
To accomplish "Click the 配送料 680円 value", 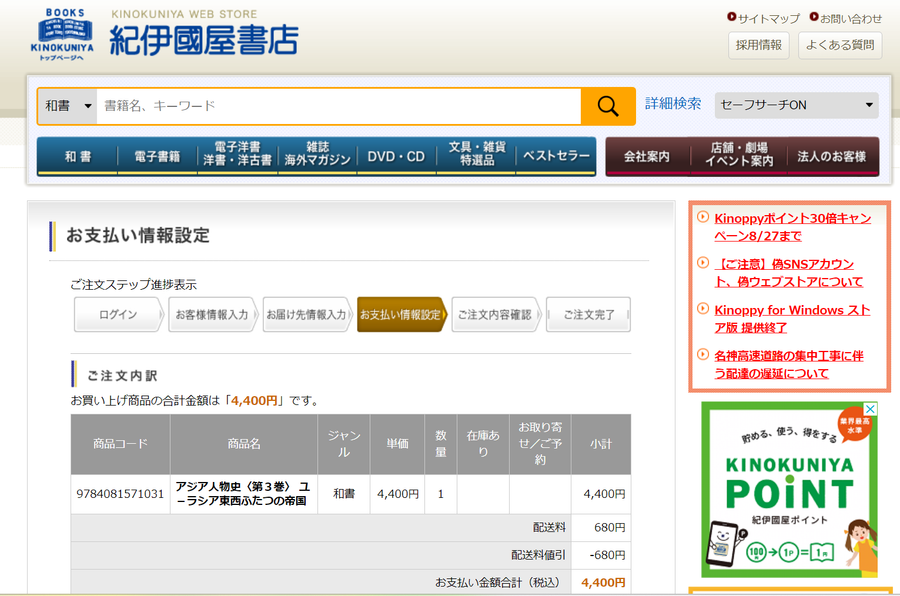I will (610, 527).
